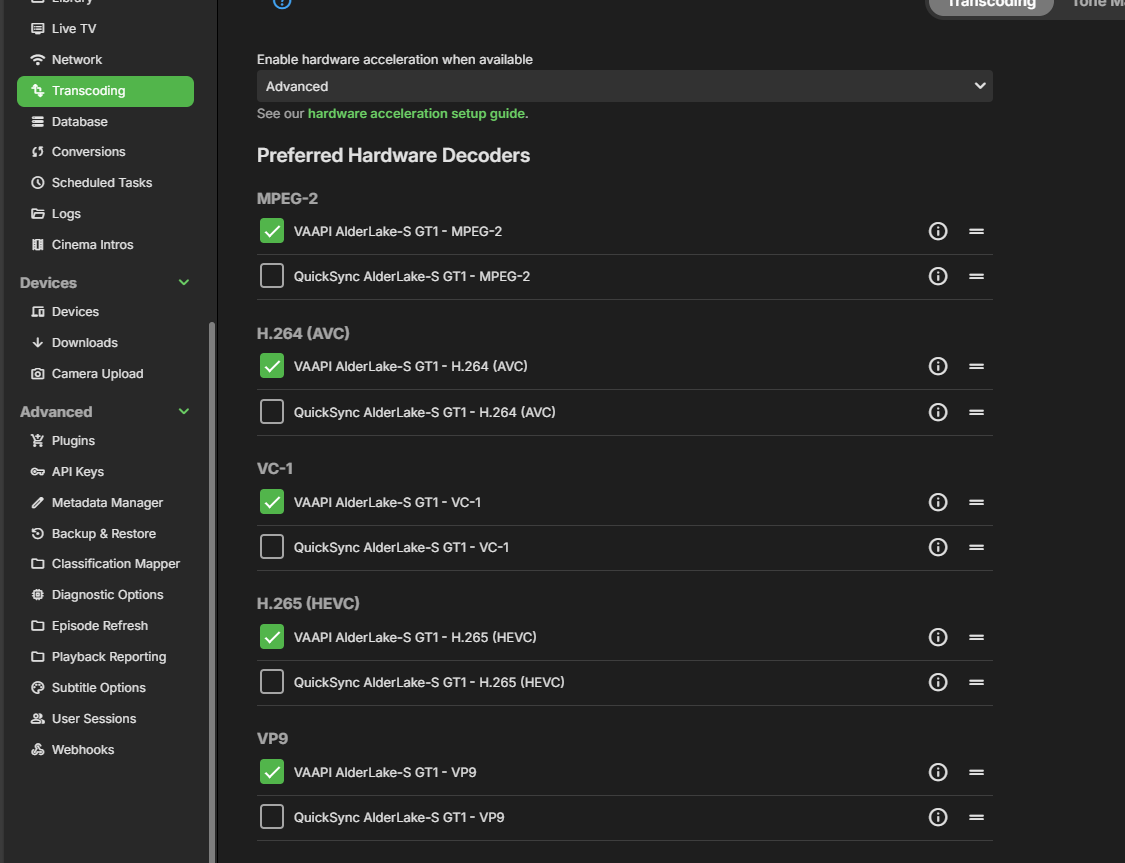Click the Plugins cart icon in sidebar
Viewport: 1125px width, 863px height.
coord(38,441)
